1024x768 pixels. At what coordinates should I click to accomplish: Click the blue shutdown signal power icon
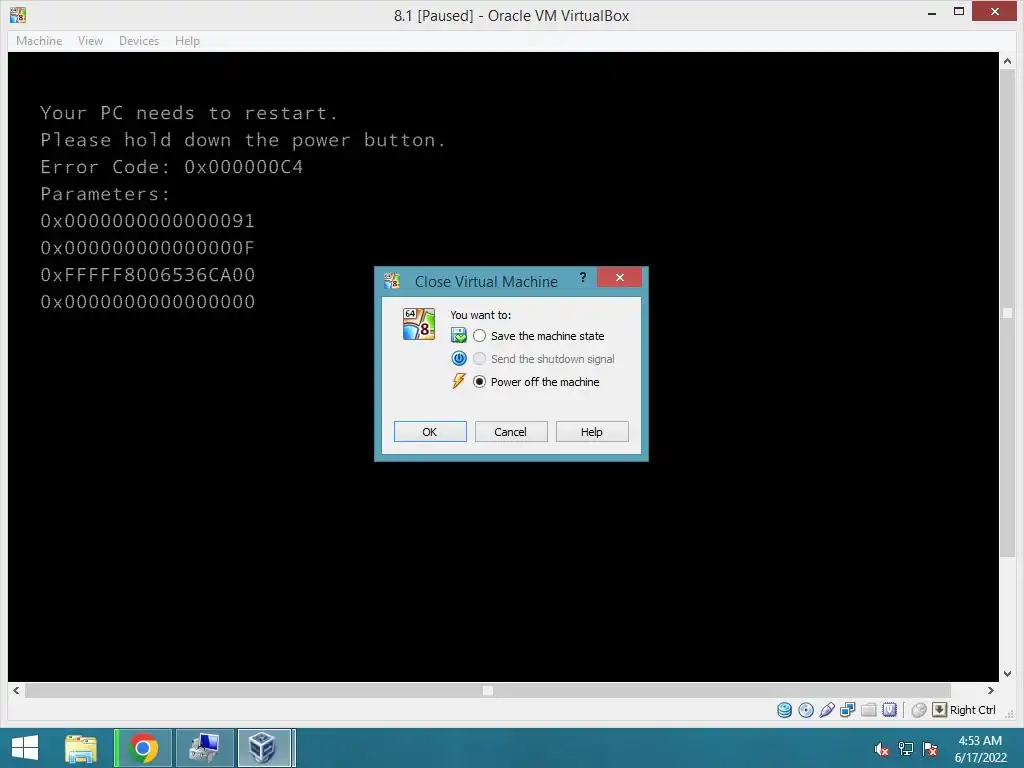(x=459, y=359)
